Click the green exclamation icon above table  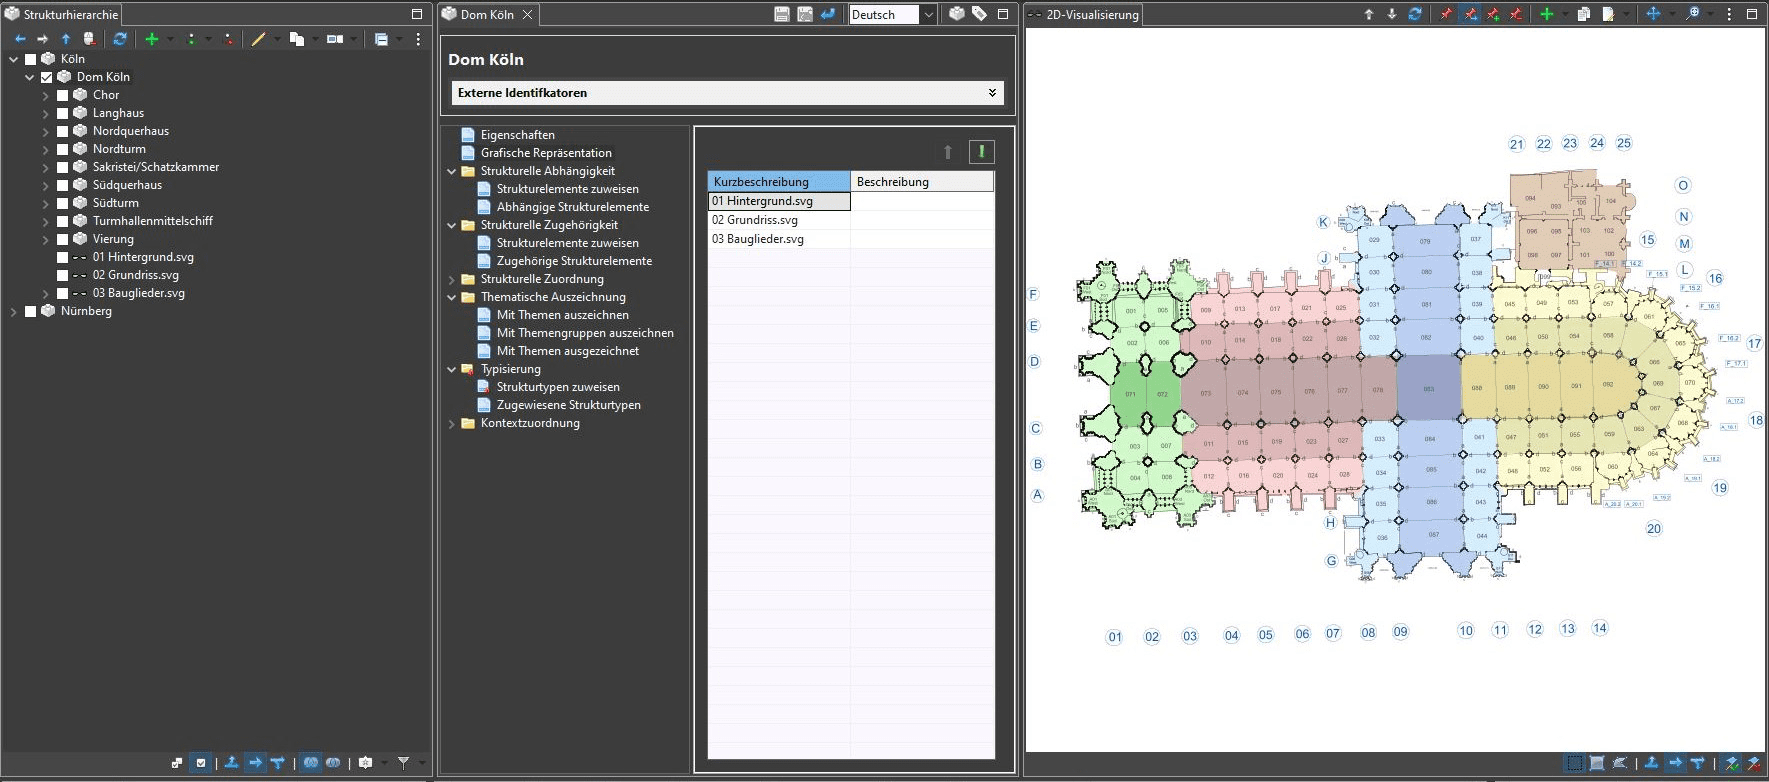981,152
